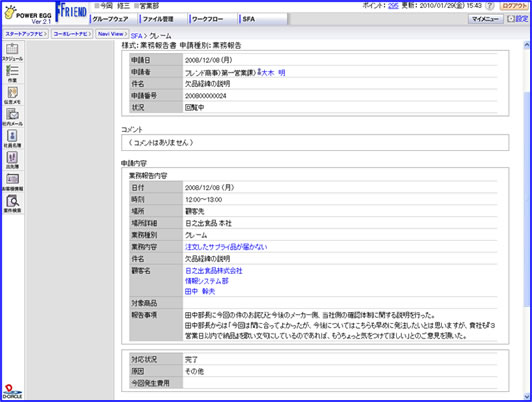
Task: Click the location detail 日之出食品 本社
Action: pyautogui.click(x=208, y=223)
